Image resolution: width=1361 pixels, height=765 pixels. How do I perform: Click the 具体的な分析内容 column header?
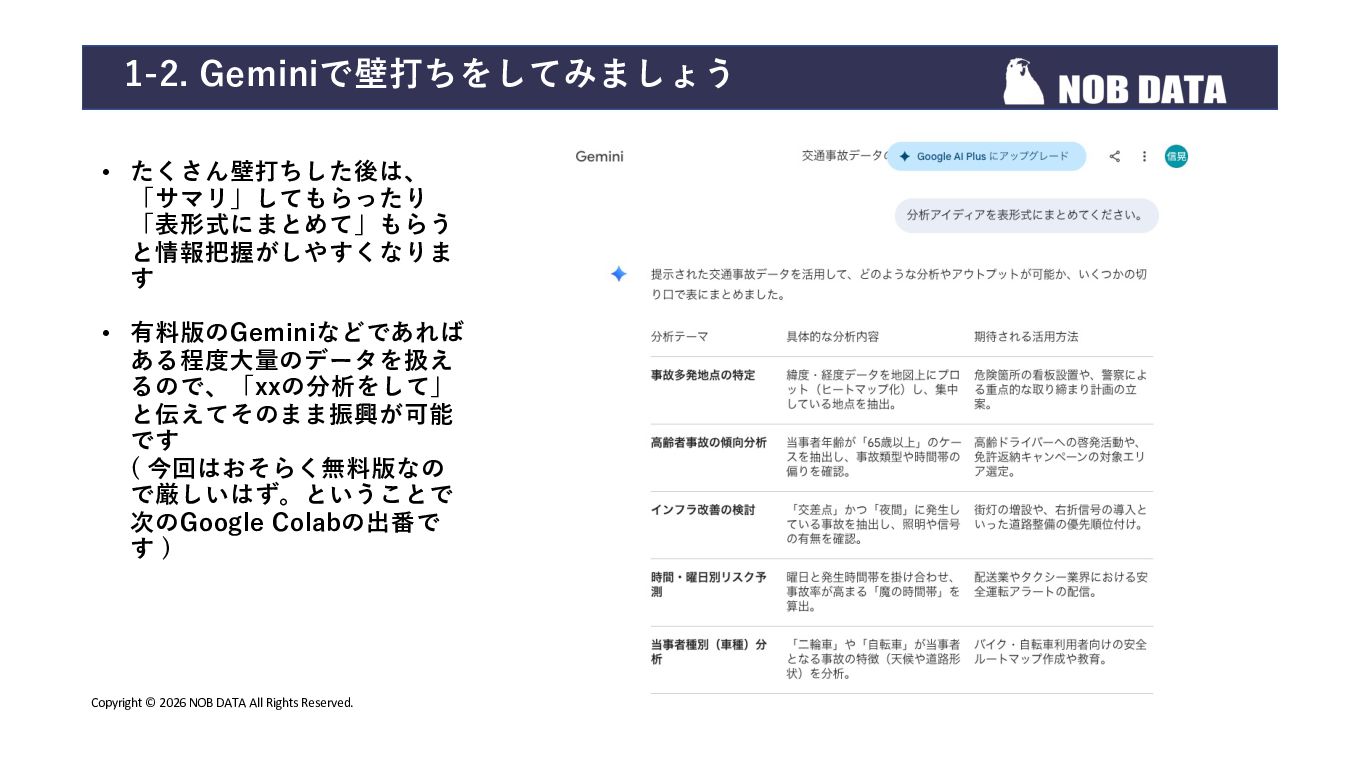832,336
